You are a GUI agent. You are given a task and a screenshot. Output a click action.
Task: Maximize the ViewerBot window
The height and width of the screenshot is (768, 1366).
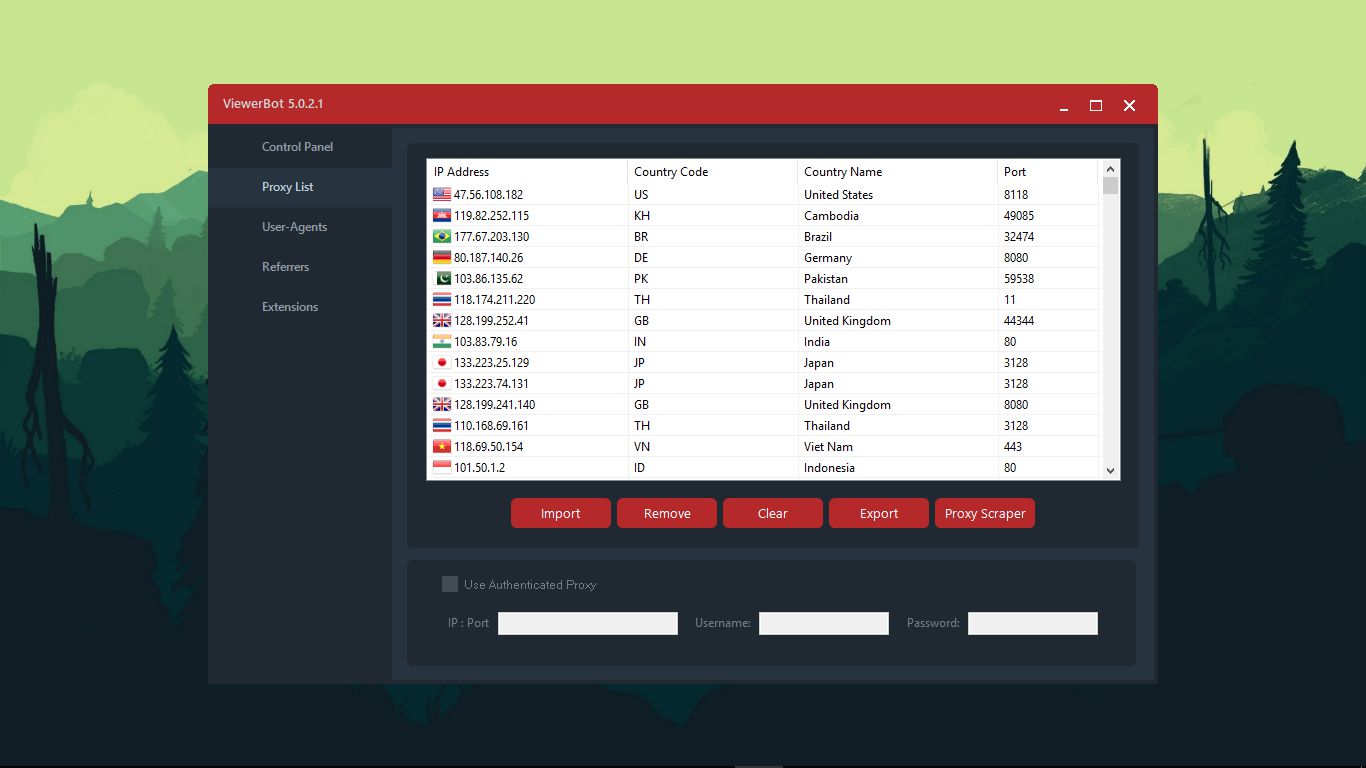(1096, 105)
